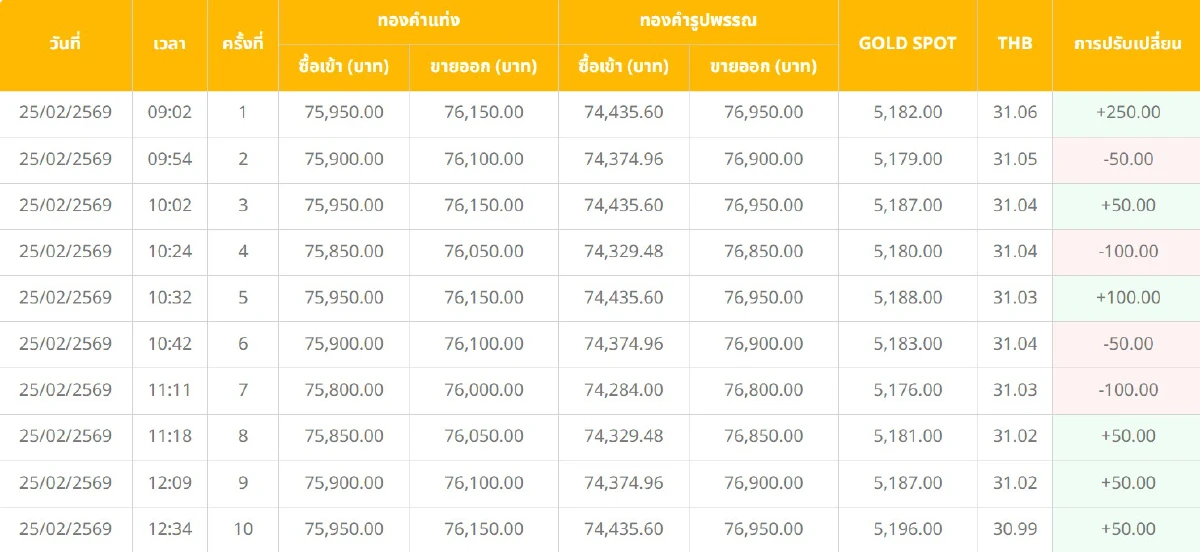Click the 12:34 time cell

coord(169,529)
